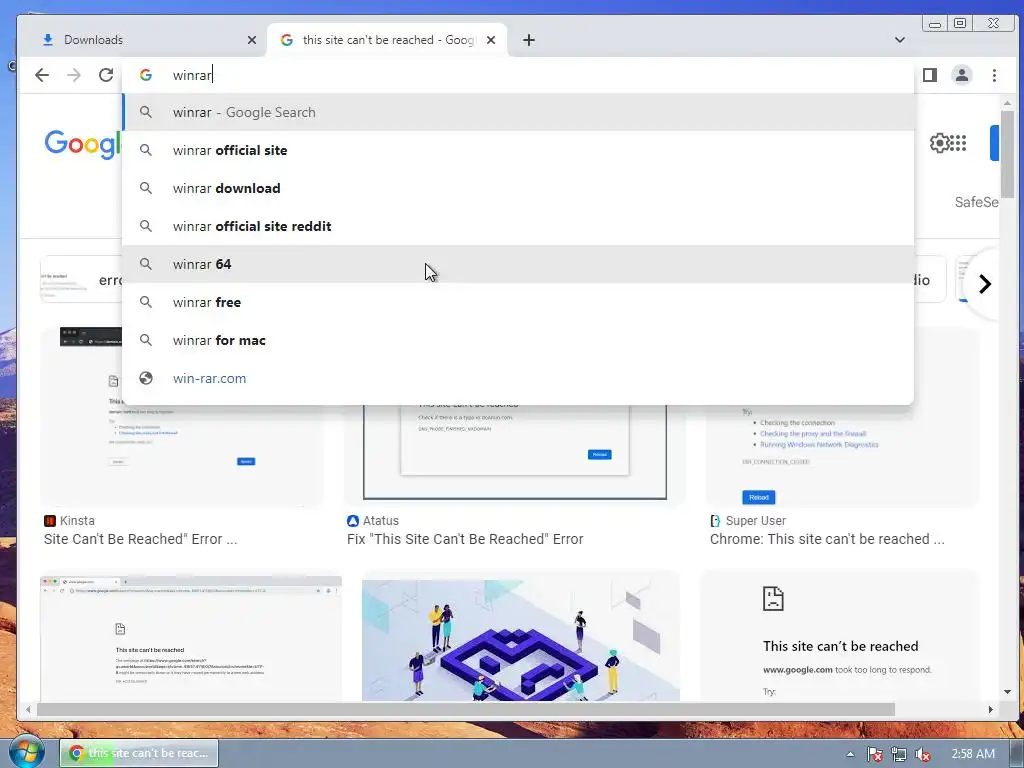Open the www.google.com took too long thumbnail
The width and height of the screenshot is (1024, 768).
(x=839, y=637)
